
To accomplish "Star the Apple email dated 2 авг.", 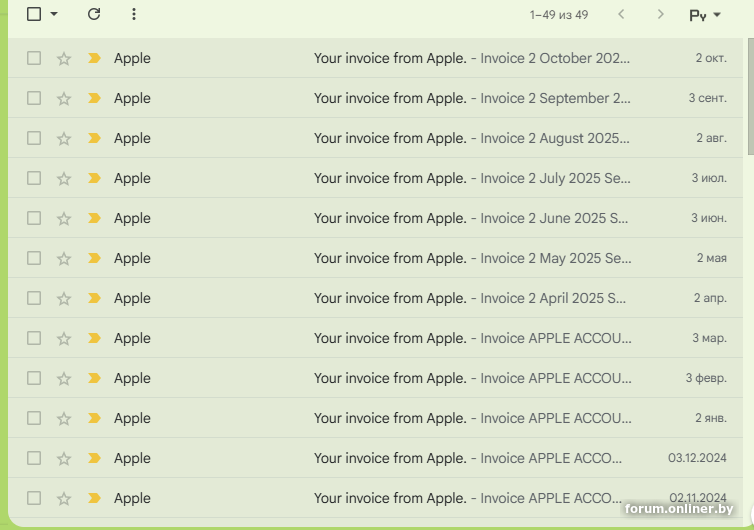I will coord(64,138).
